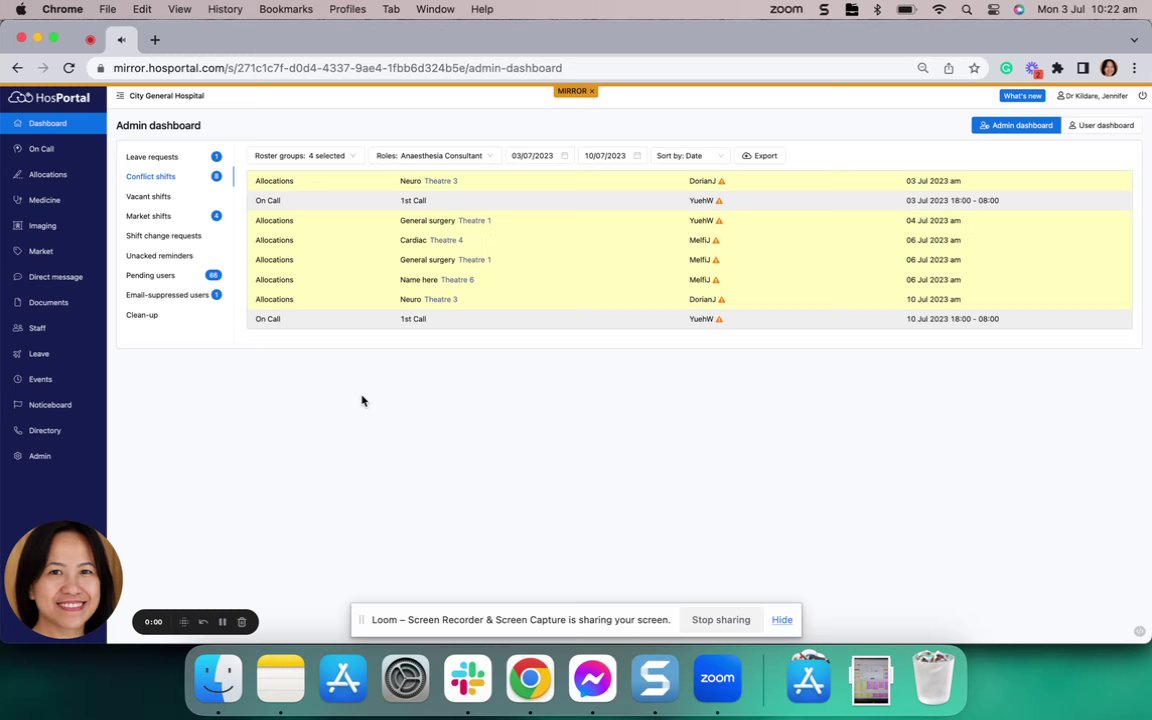The width and height of the screenshot is (1152, 720).
Task: Expand the Sort by Date dropdown
Action: 691,156
